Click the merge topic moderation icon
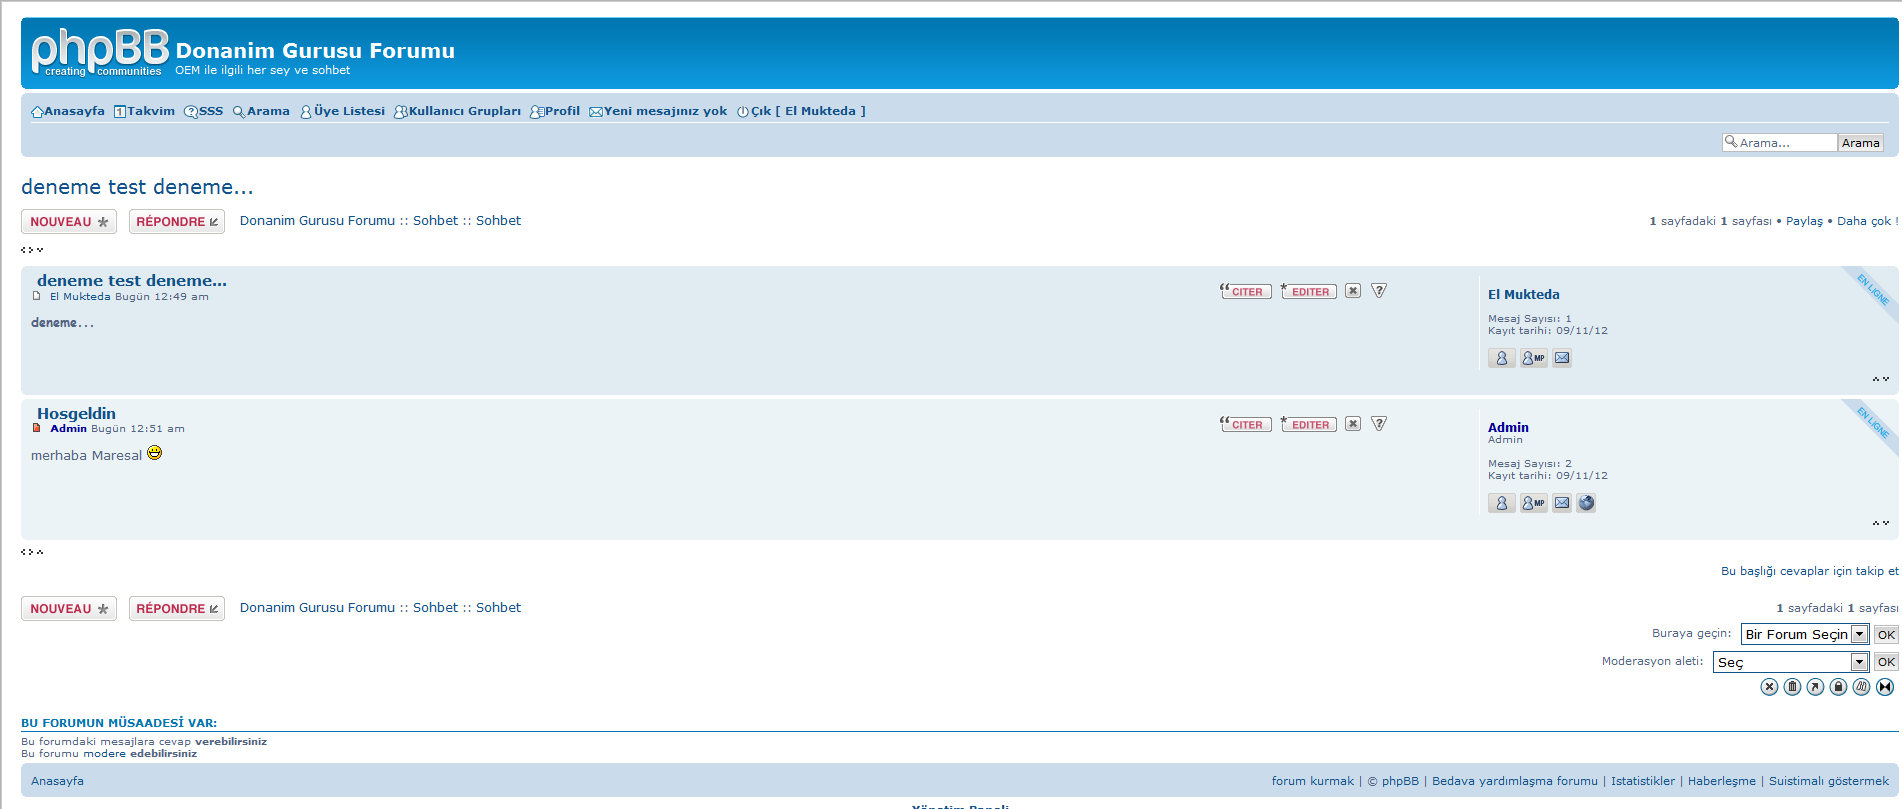The width and height of the screenshot is (1902, 809). point(1885,687)
